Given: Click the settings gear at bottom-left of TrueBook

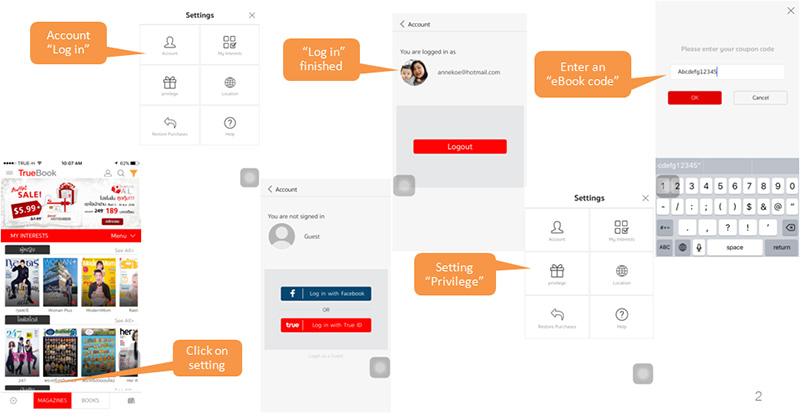Looking at the screenshot, I should [13, 400].
